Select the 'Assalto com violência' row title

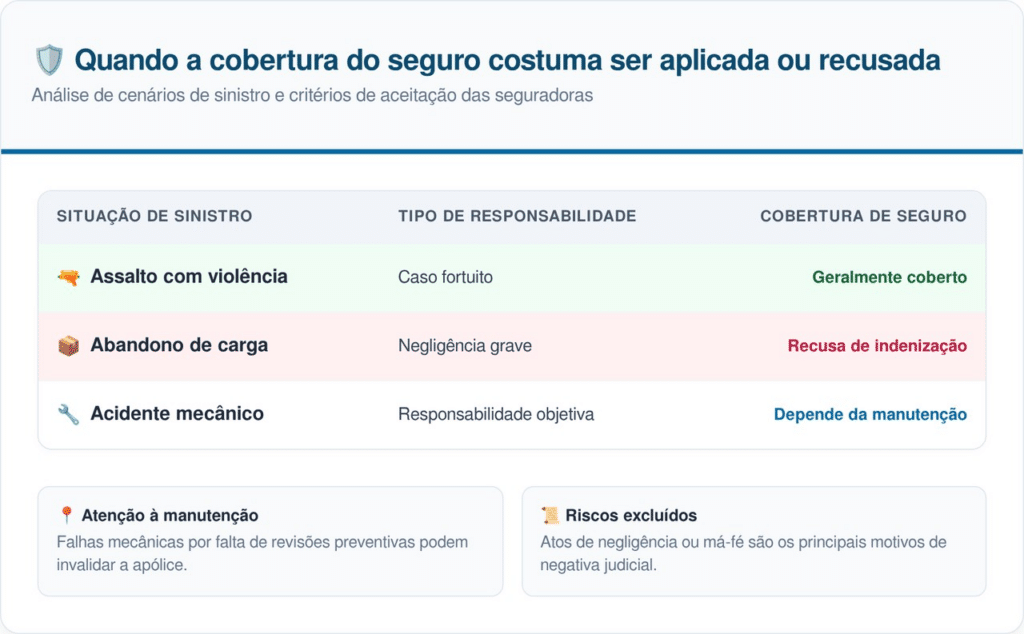[188, 277]
